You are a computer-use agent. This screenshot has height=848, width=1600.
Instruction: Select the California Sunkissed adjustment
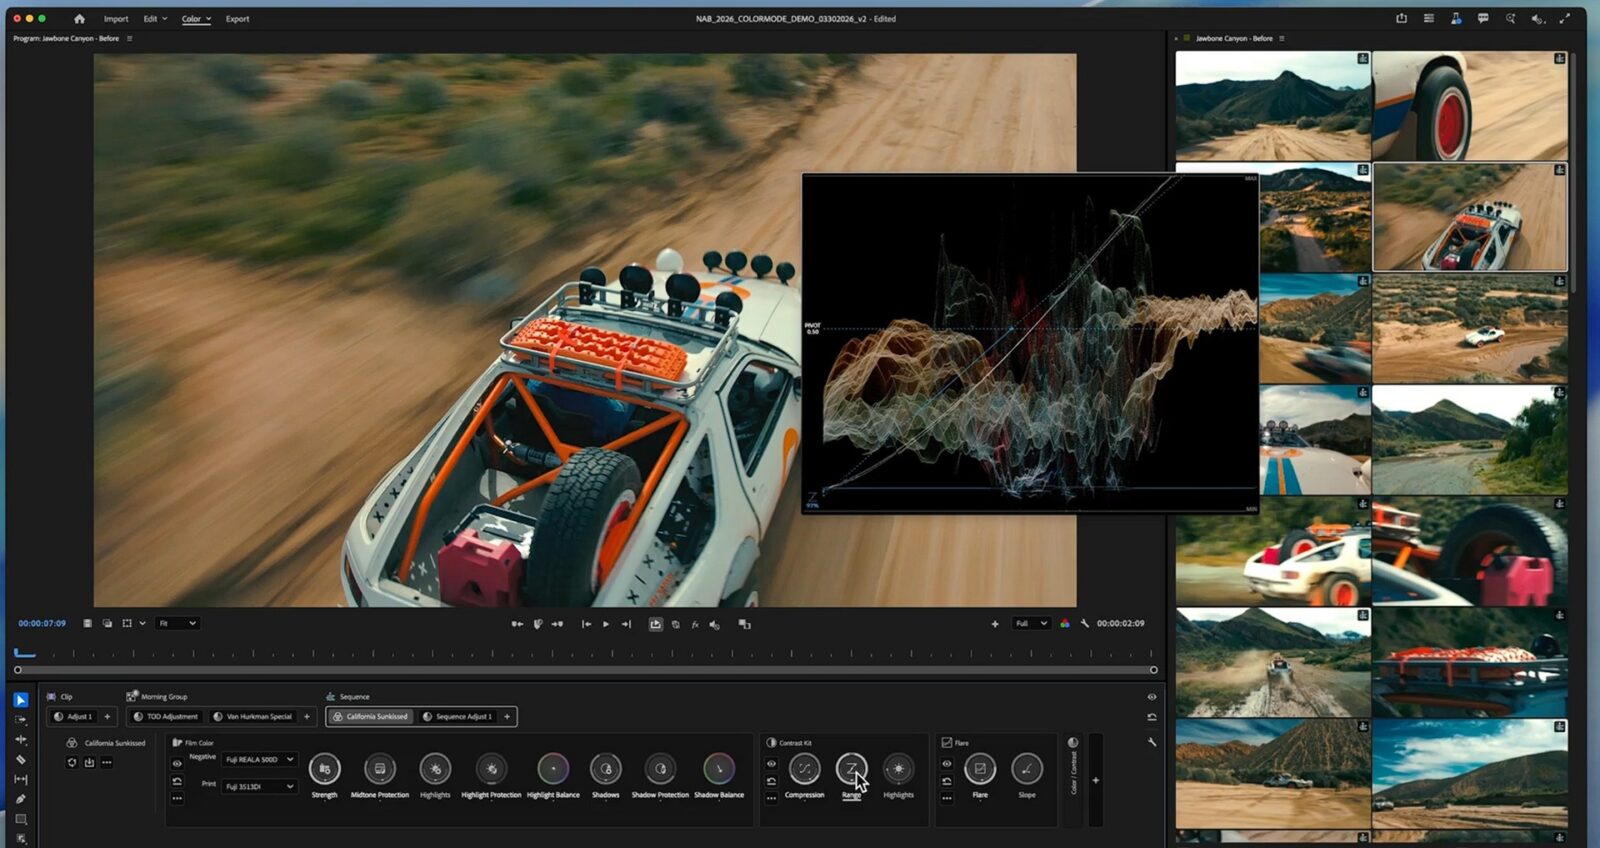coord(370,717)
